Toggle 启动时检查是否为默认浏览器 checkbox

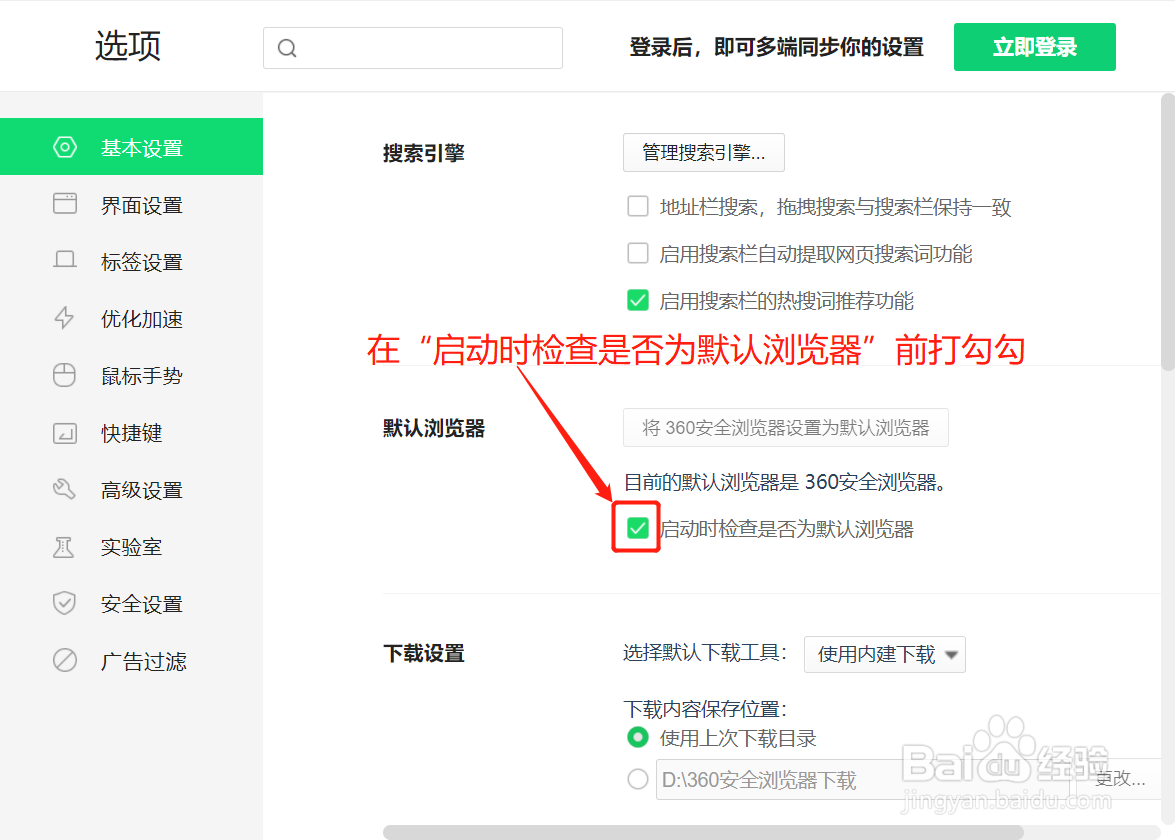(638, 528)
